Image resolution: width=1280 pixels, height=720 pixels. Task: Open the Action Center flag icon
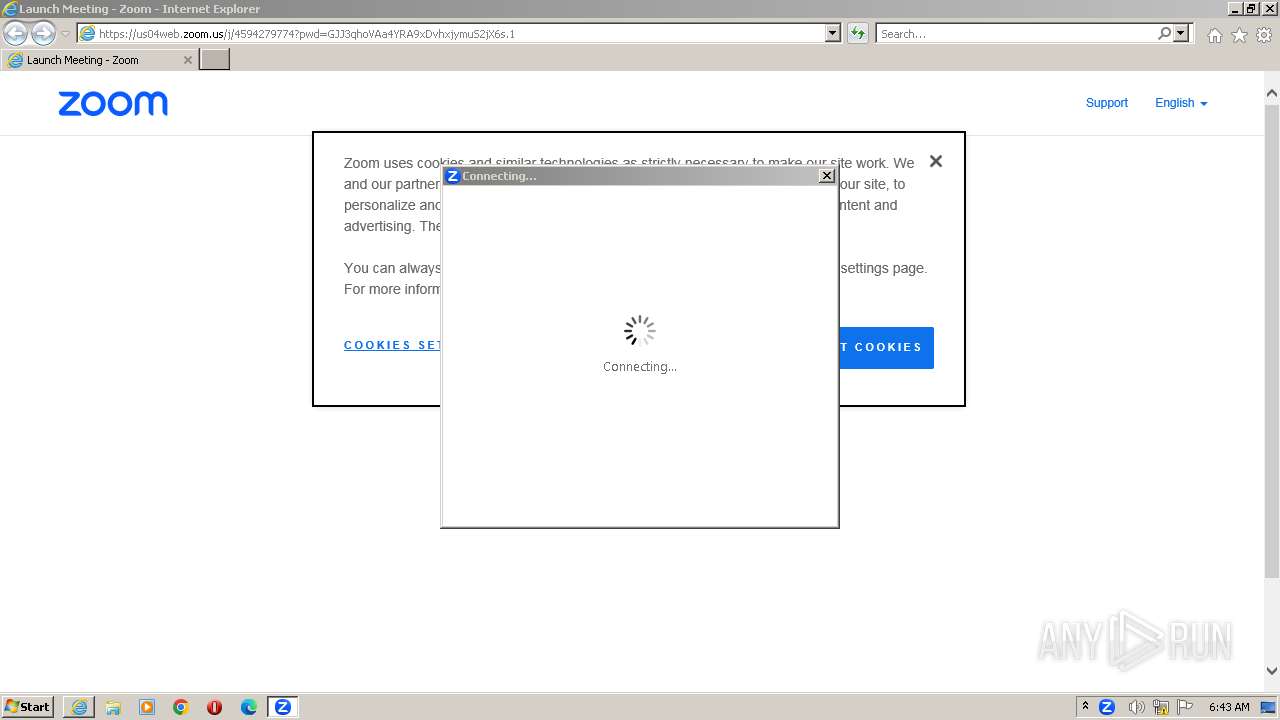pyautogui.click(x=1185, y=707)
